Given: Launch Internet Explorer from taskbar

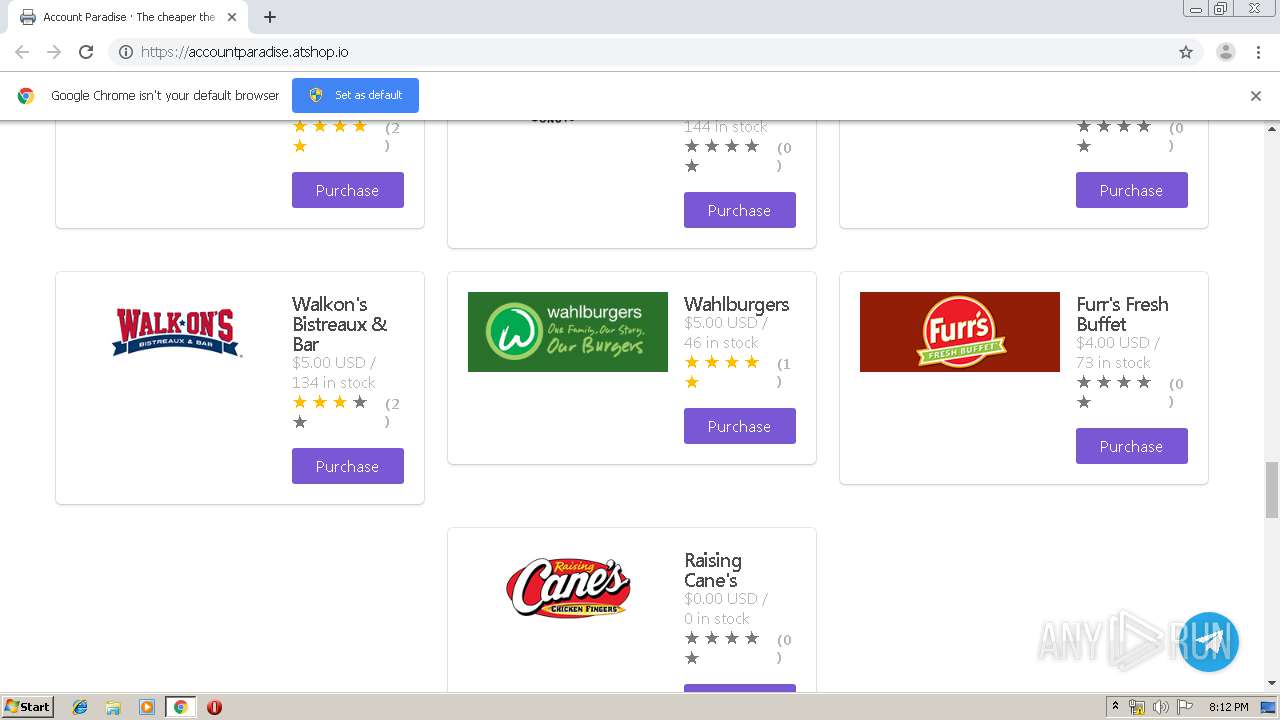Looking at the screenshot, I should click(x=80, y=707).
